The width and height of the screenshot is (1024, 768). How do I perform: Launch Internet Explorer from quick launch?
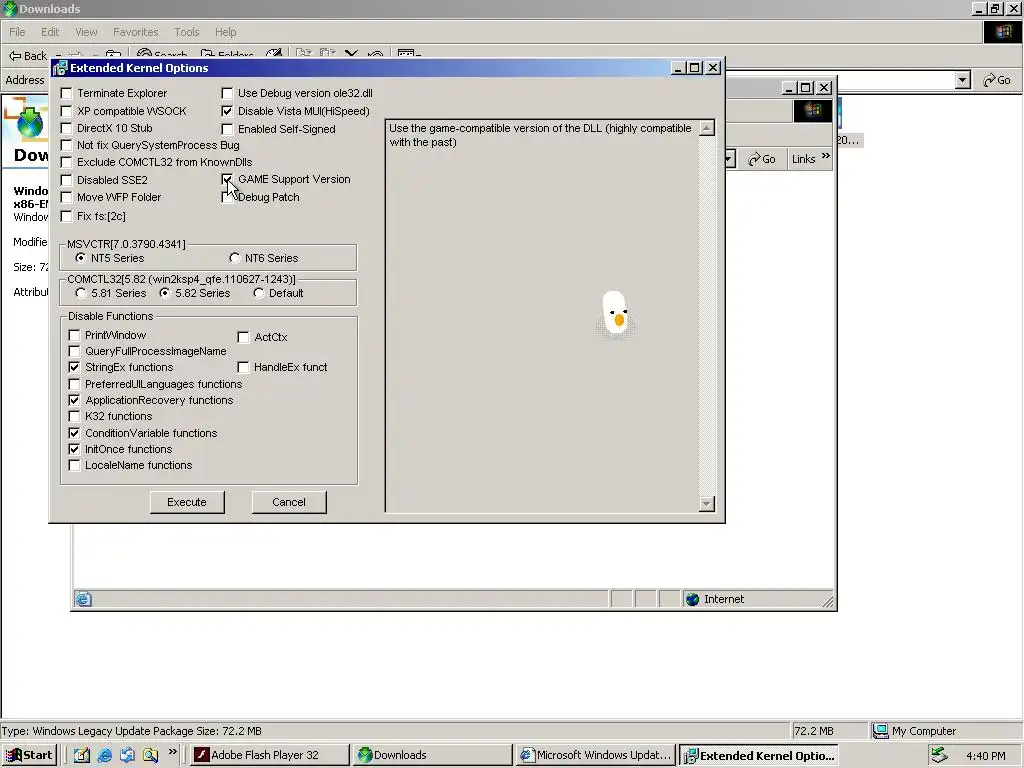(104, 755)
